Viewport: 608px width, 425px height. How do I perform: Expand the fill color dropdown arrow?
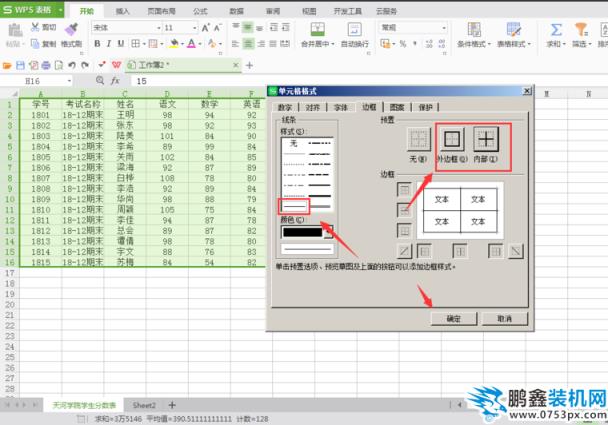(182, 44)
